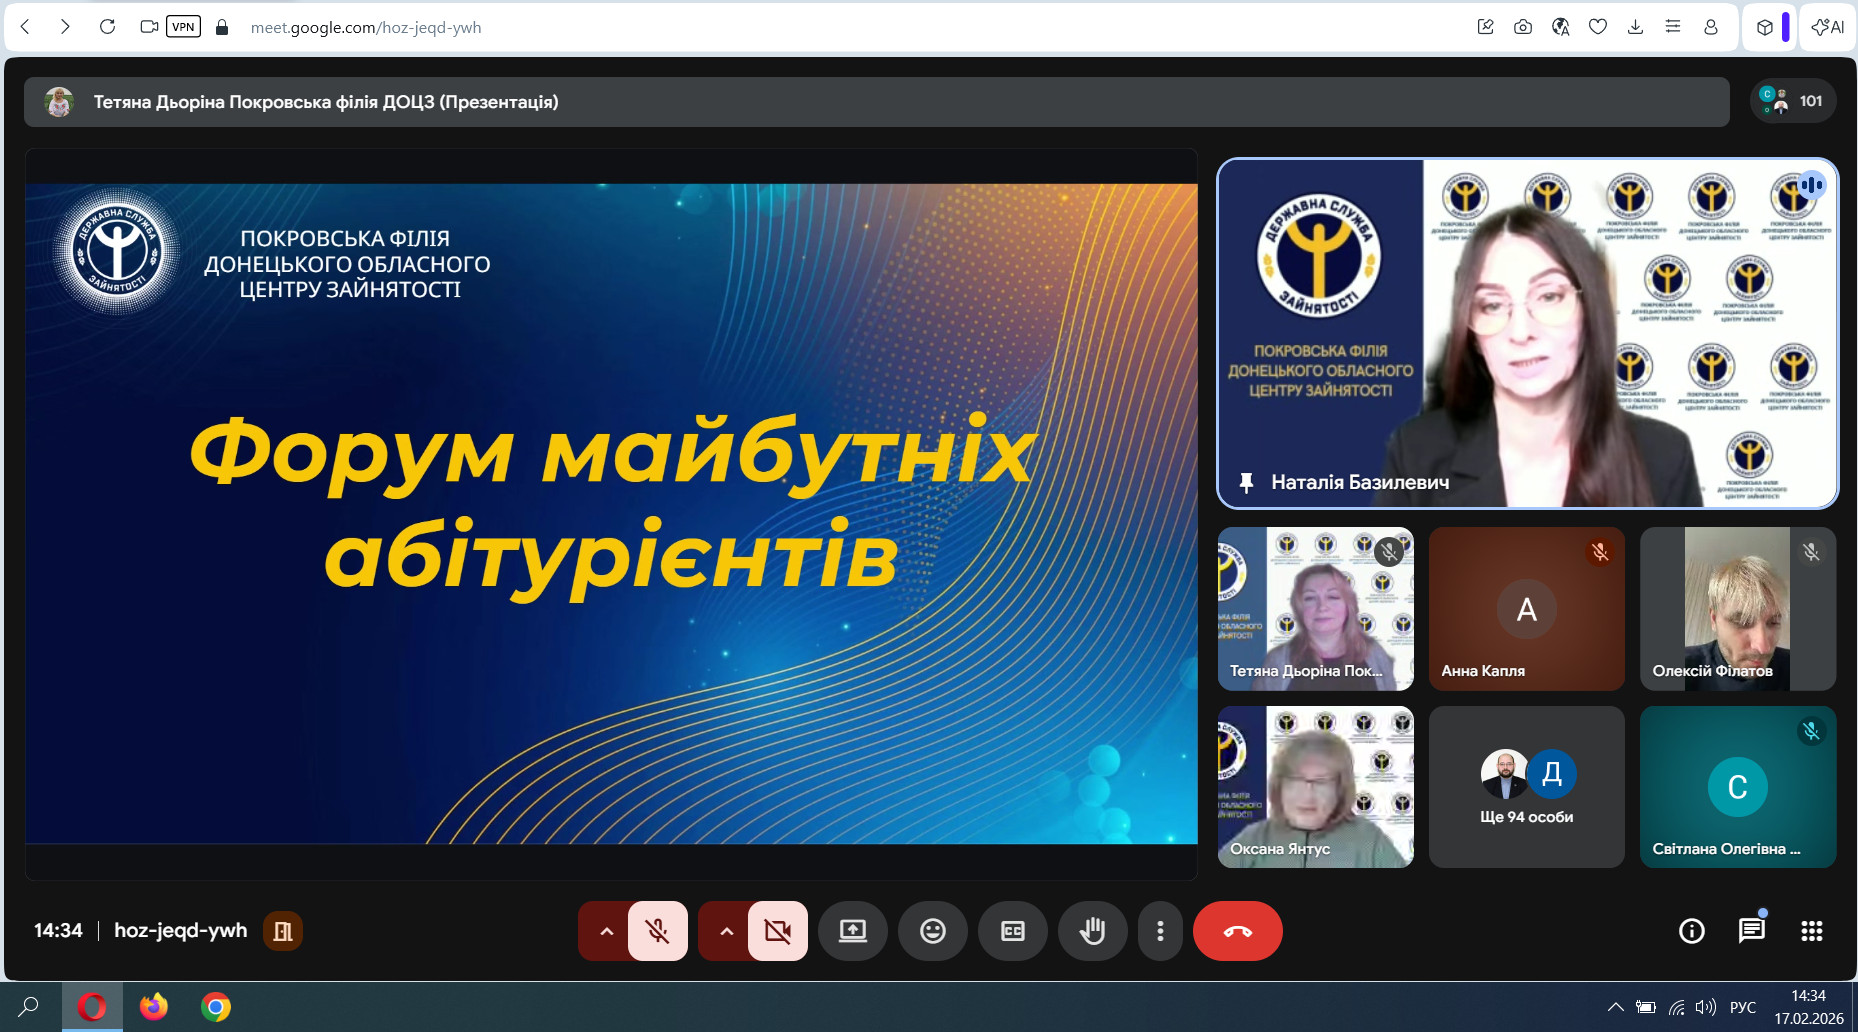Expand video settings arrow beside camera

point(726,931)
